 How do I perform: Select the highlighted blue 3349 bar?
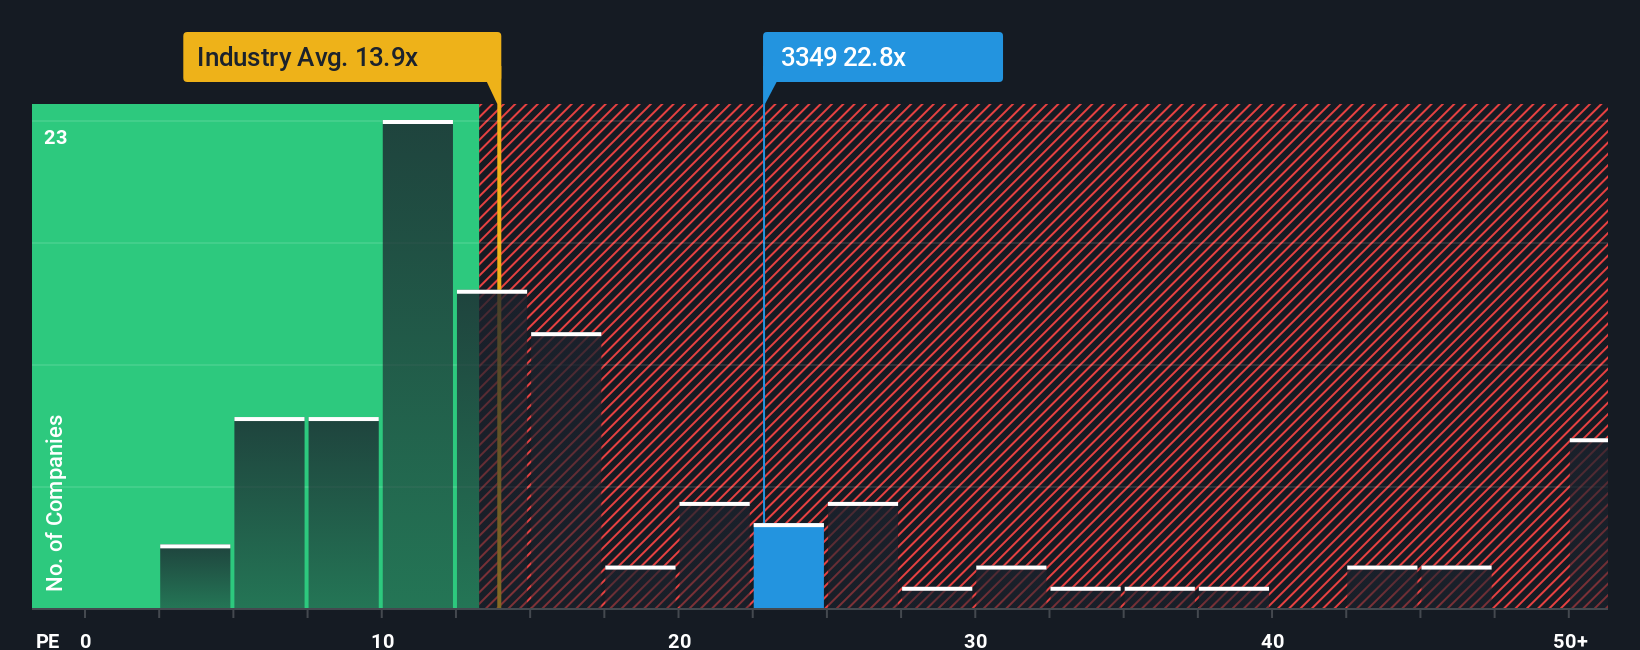pyautogui.click(x=789, y=566)
